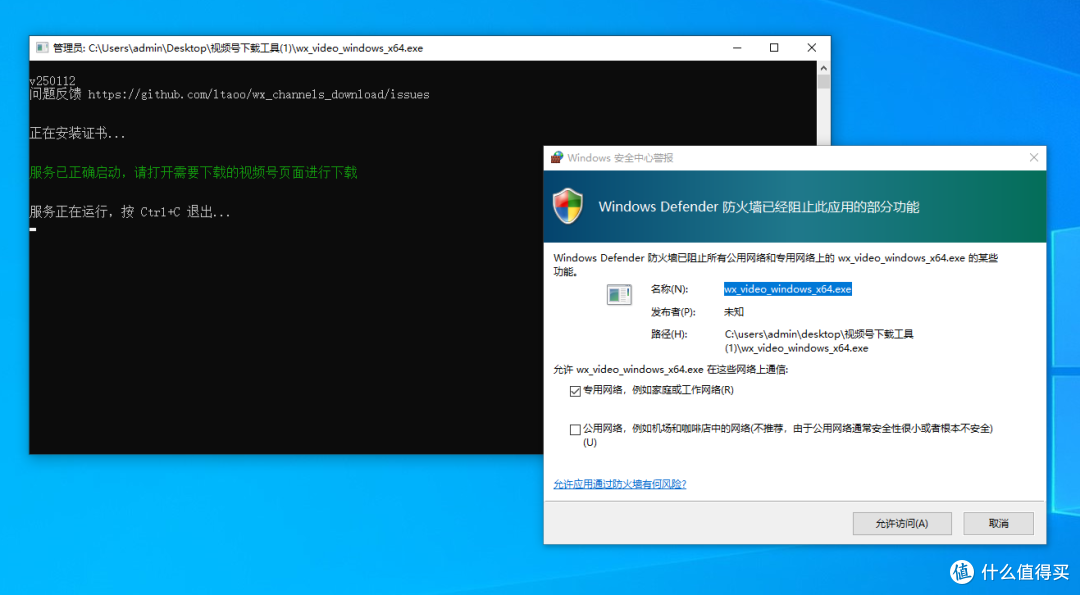Click the console vertical scrollbar thumb
Screen dimensions: 1080x595
[823, 82]
